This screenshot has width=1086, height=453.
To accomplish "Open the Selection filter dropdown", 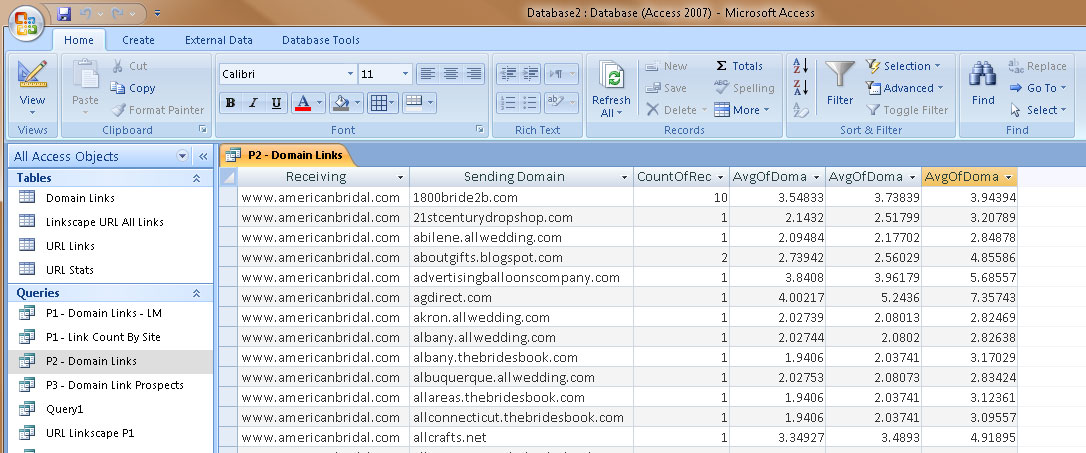I will click(x=903, y=66).
